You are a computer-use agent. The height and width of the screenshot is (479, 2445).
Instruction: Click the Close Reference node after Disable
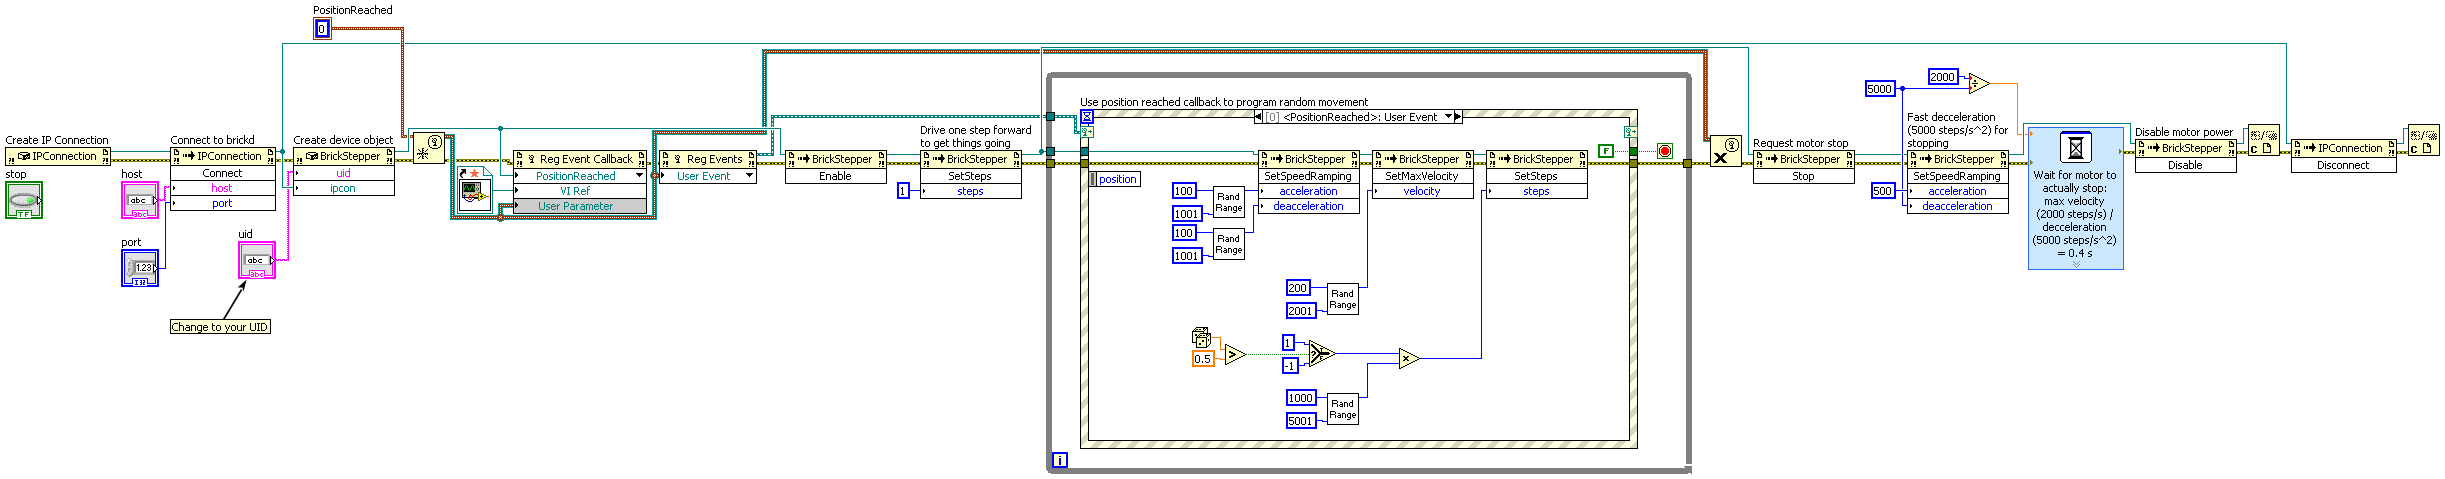(2263, 141)
